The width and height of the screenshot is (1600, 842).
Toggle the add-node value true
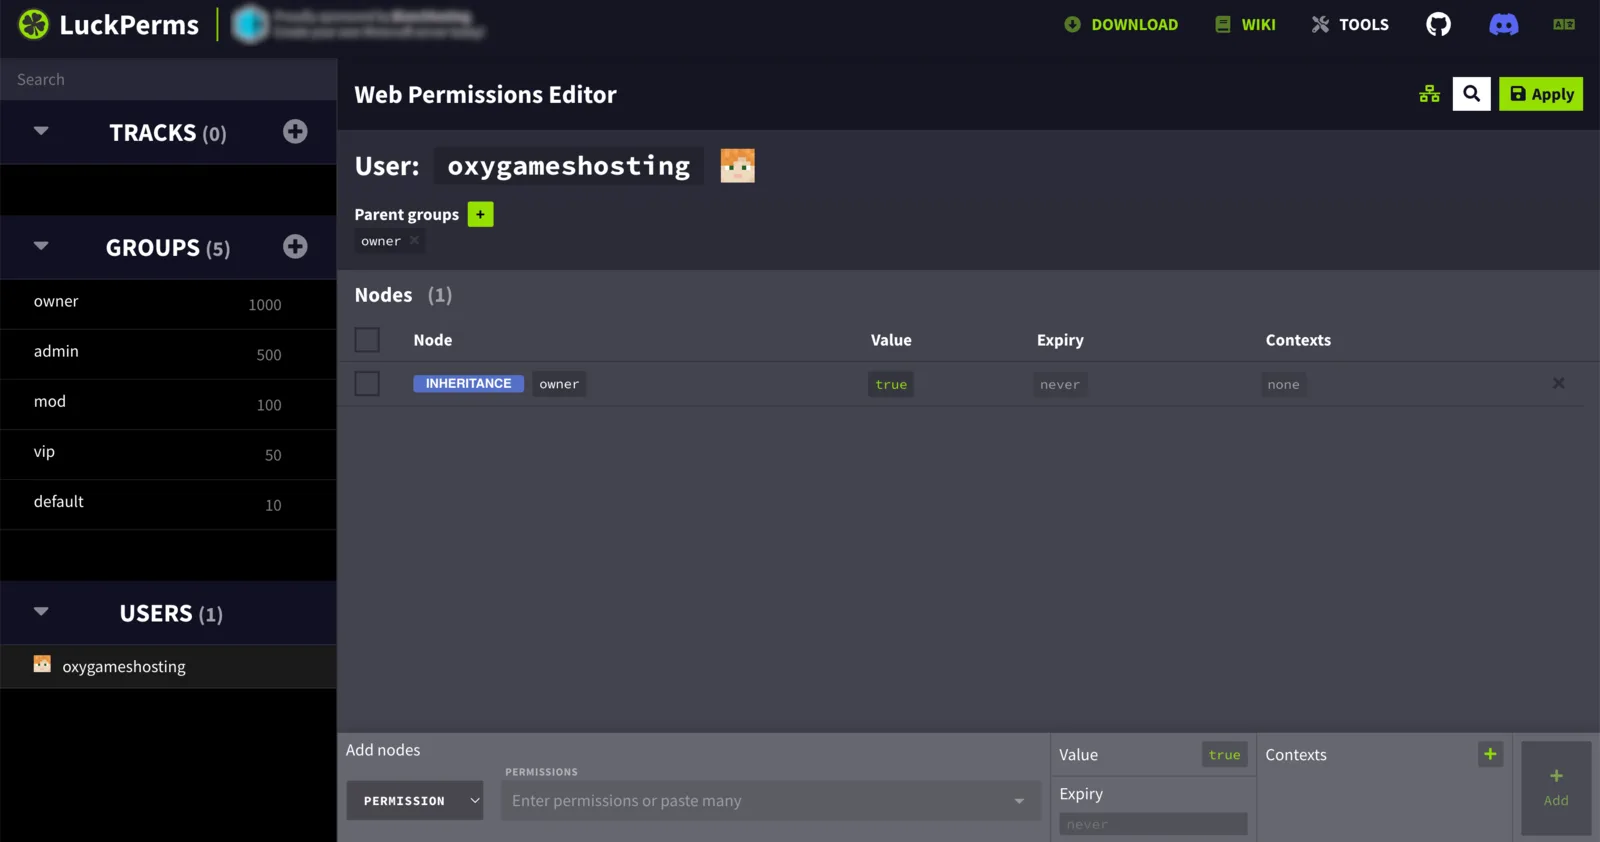(x=1224, y=755)
